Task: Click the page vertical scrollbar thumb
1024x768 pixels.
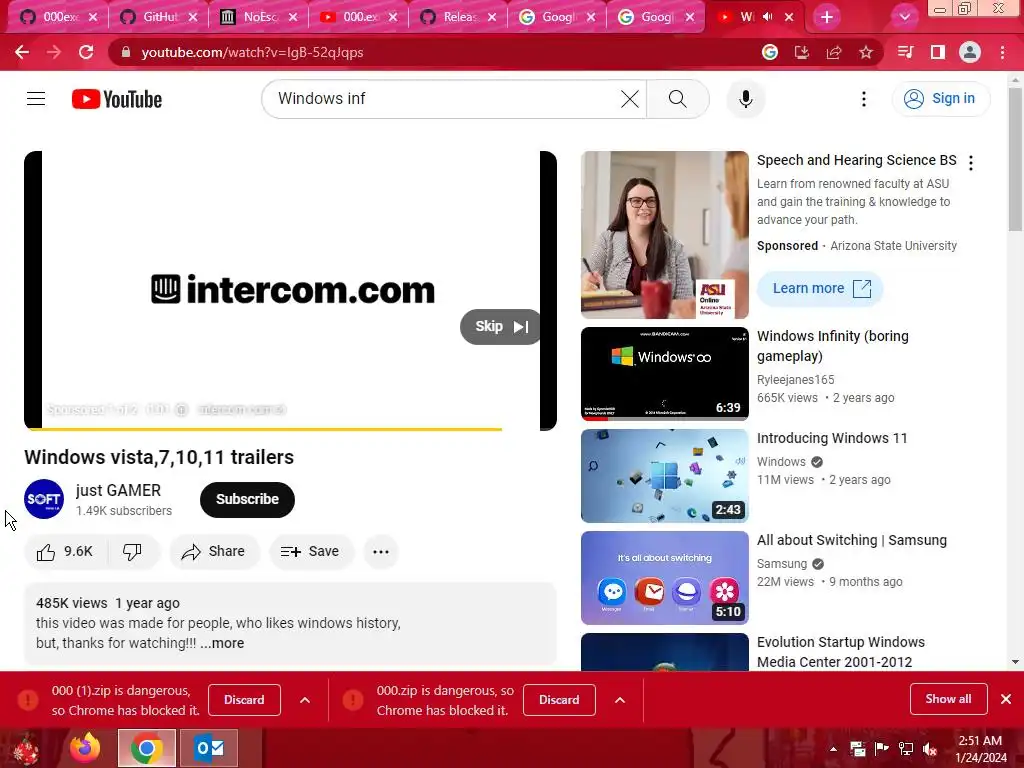Action: (x=1015, y=159)
